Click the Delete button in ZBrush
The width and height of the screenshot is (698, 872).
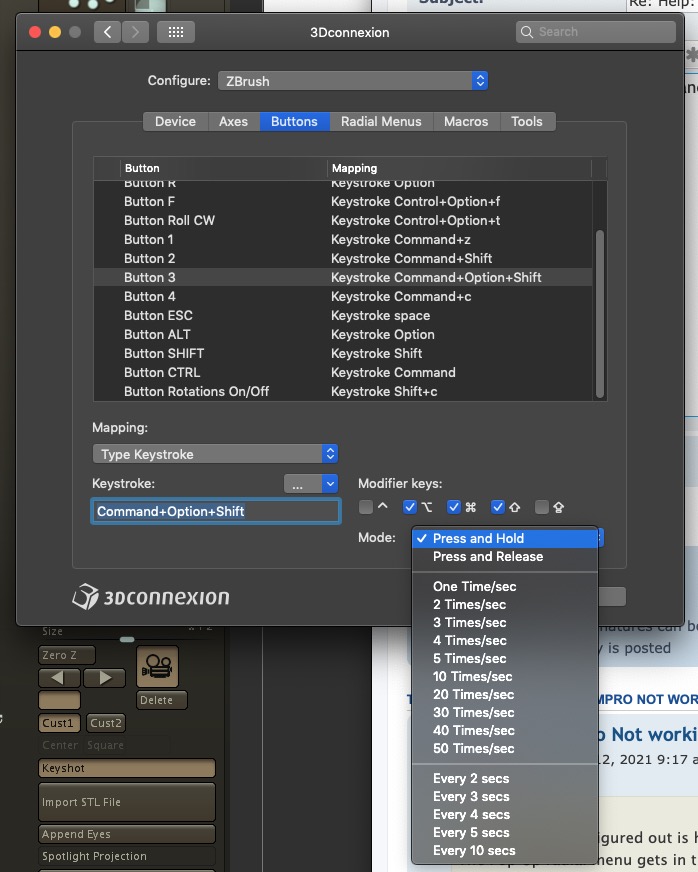(162, 700)
